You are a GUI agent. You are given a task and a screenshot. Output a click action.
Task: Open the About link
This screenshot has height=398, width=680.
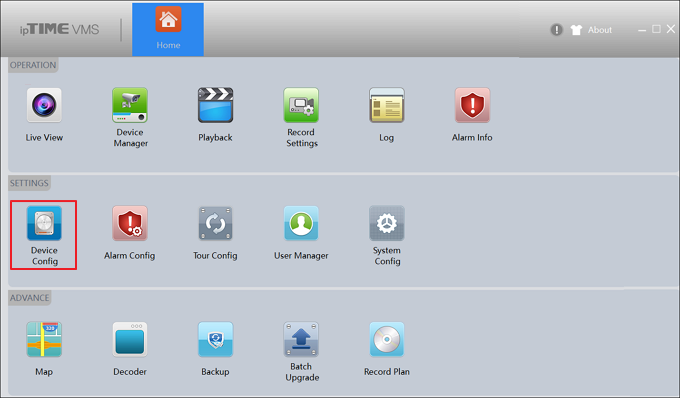pyautogui.click(x=600, y=30)
